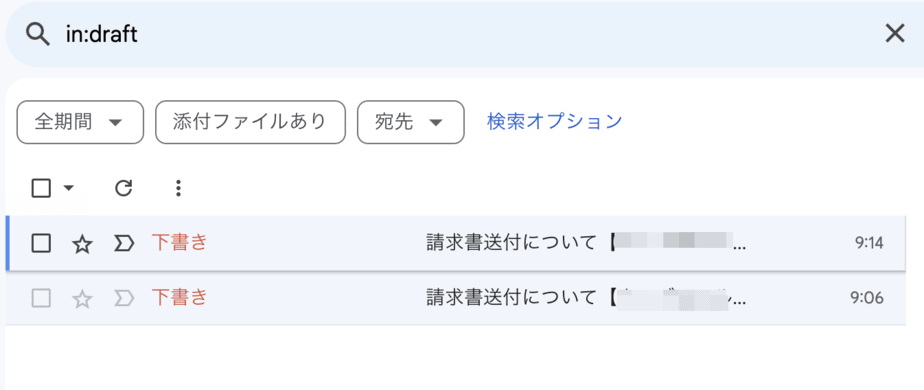
Task: Star the 9:14 draft message
Action: pos(82,243)
